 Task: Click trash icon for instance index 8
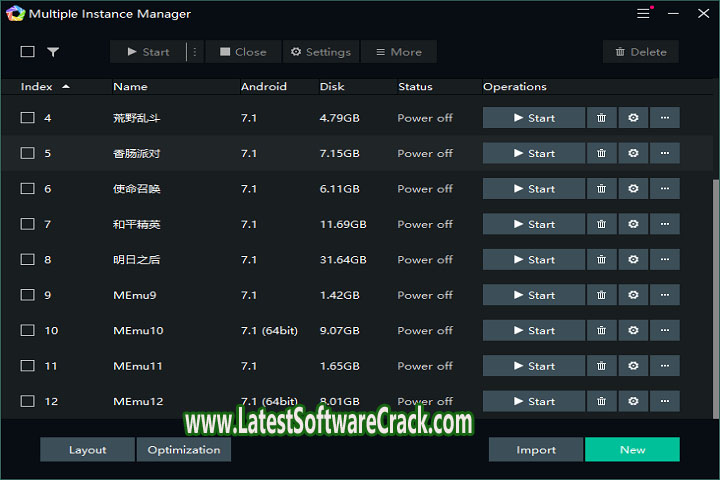[601, 260]
